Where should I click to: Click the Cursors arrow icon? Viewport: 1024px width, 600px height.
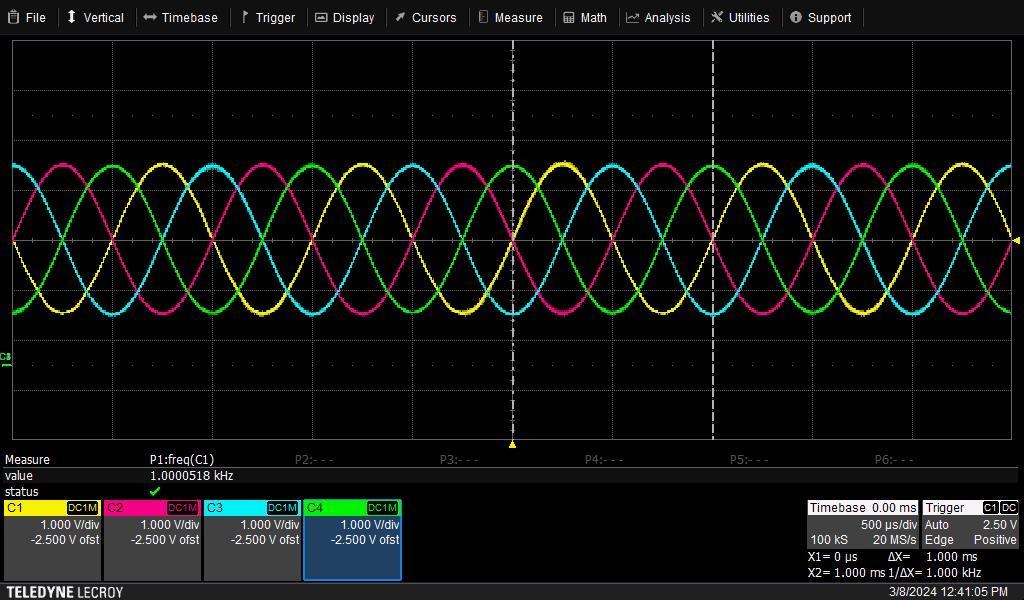coord(400,17)
